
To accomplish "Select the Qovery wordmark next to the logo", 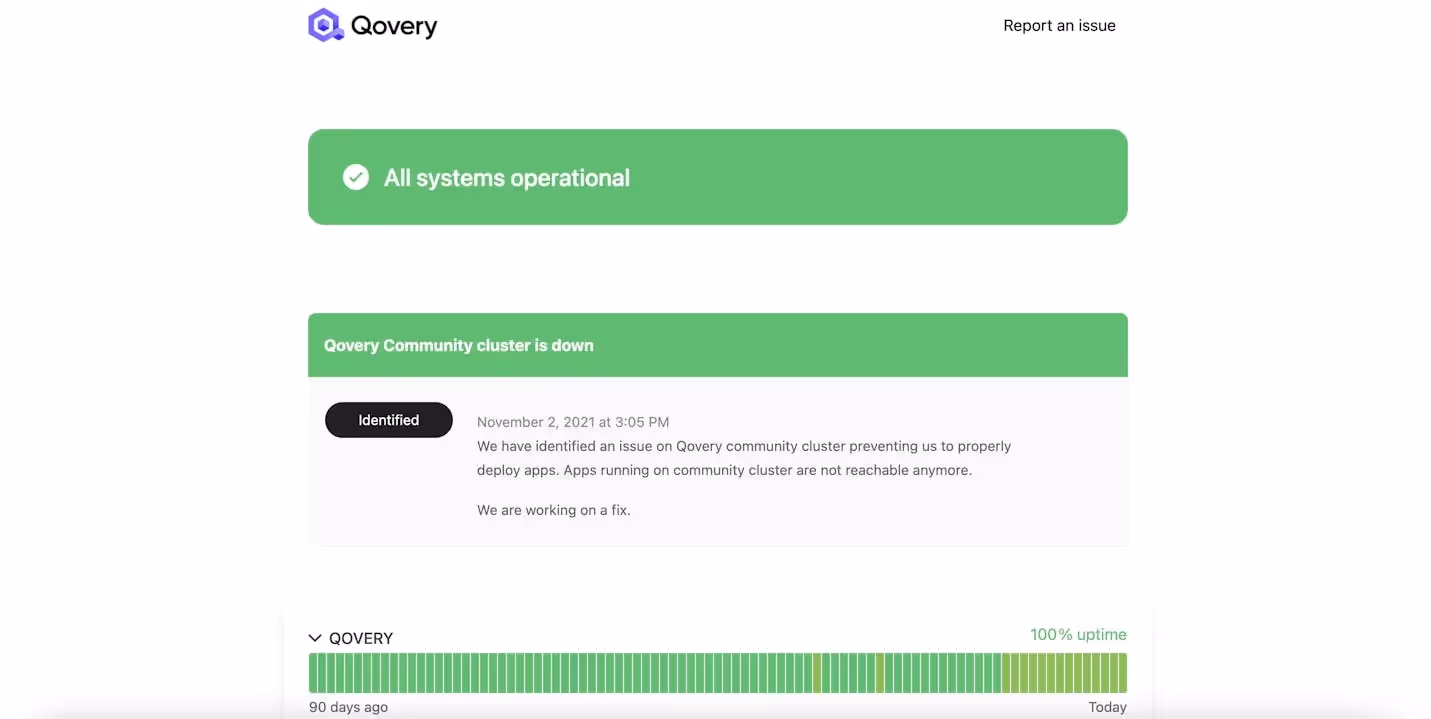I will 395,25.
